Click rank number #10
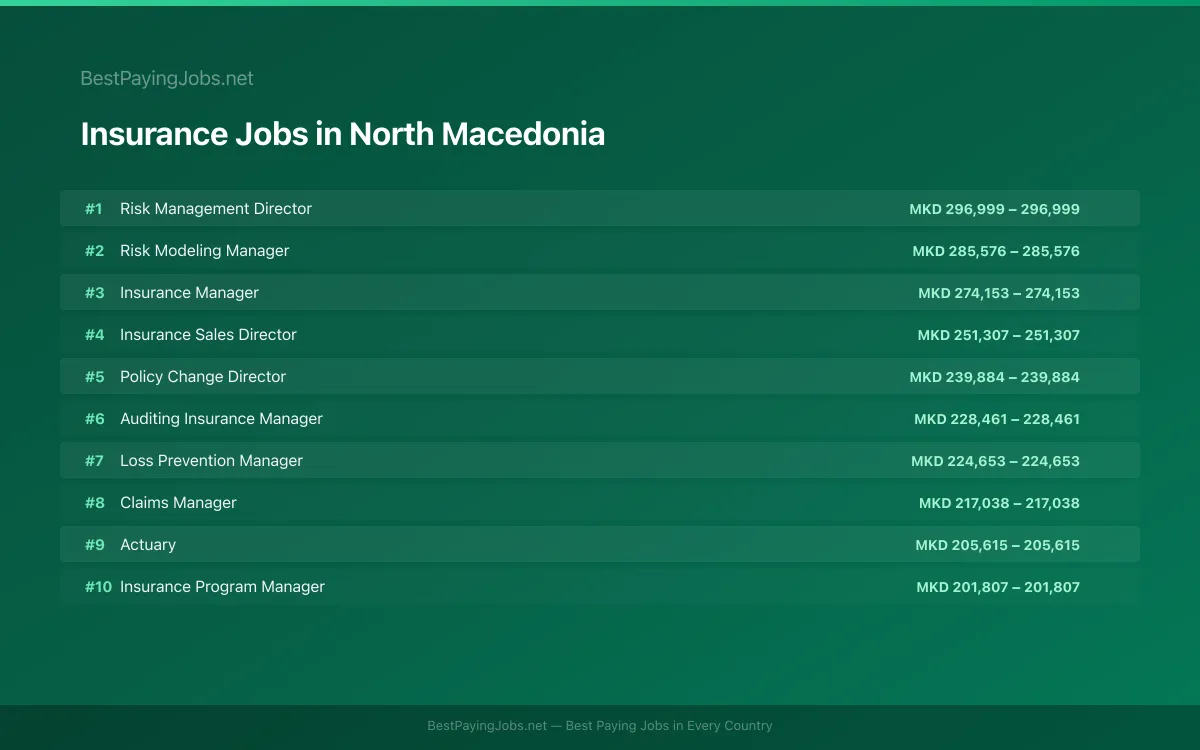 point(98,587)
